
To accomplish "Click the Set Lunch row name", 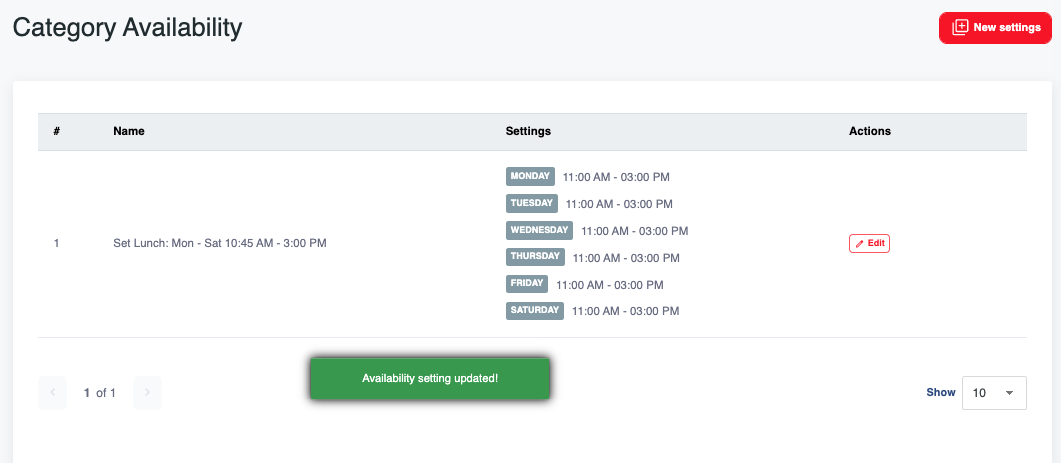I will [220, 243].
